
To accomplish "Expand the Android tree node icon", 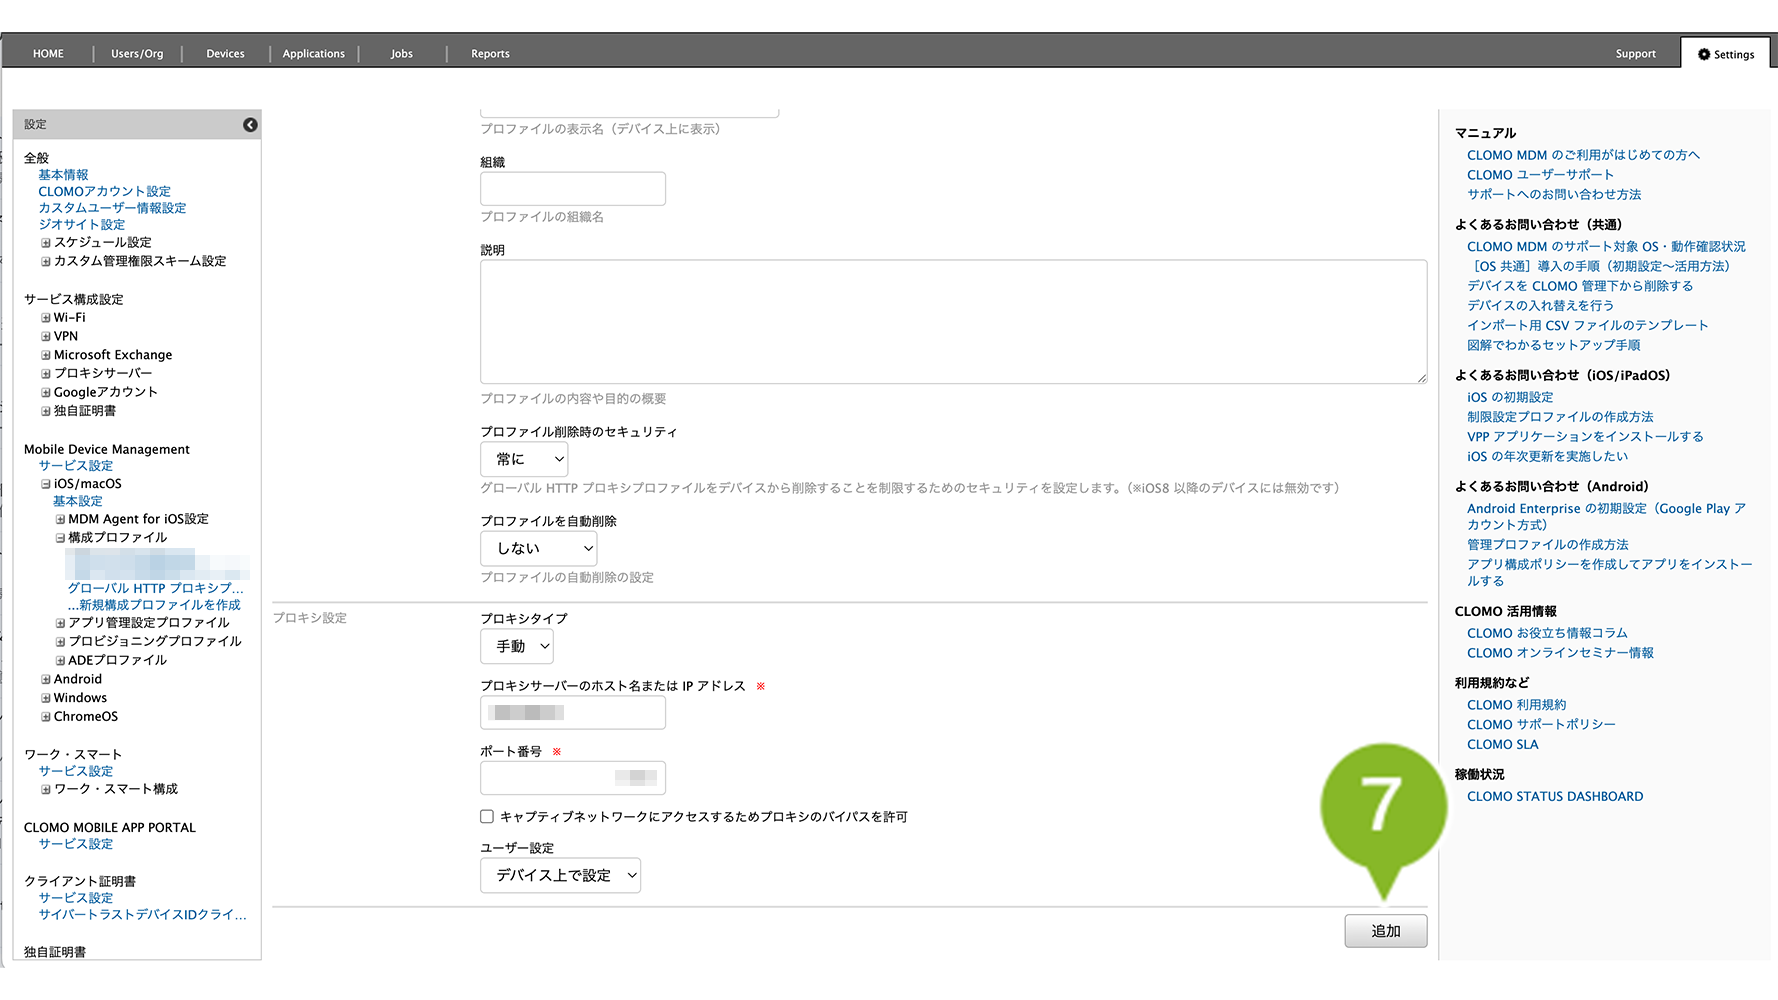I will pos(45,680).
